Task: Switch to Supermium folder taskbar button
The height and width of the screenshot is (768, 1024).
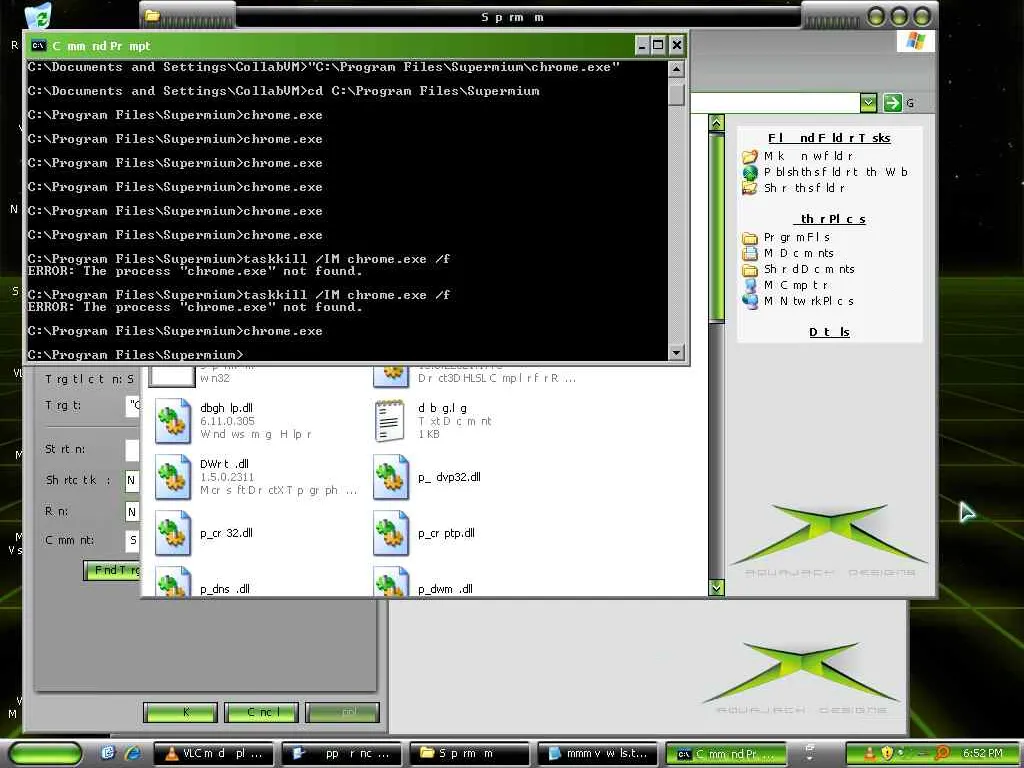Action: pyautogui.click(x=470, y=754)
